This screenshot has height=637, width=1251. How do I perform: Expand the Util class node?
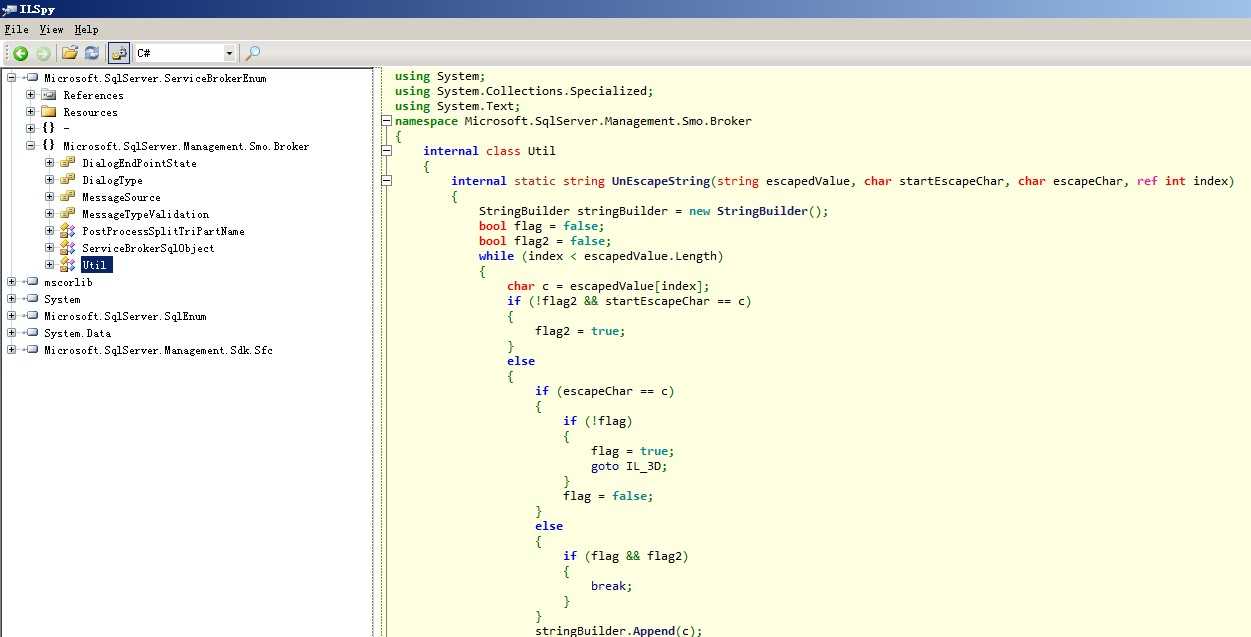pyautogui.click(x=49, y=265)
